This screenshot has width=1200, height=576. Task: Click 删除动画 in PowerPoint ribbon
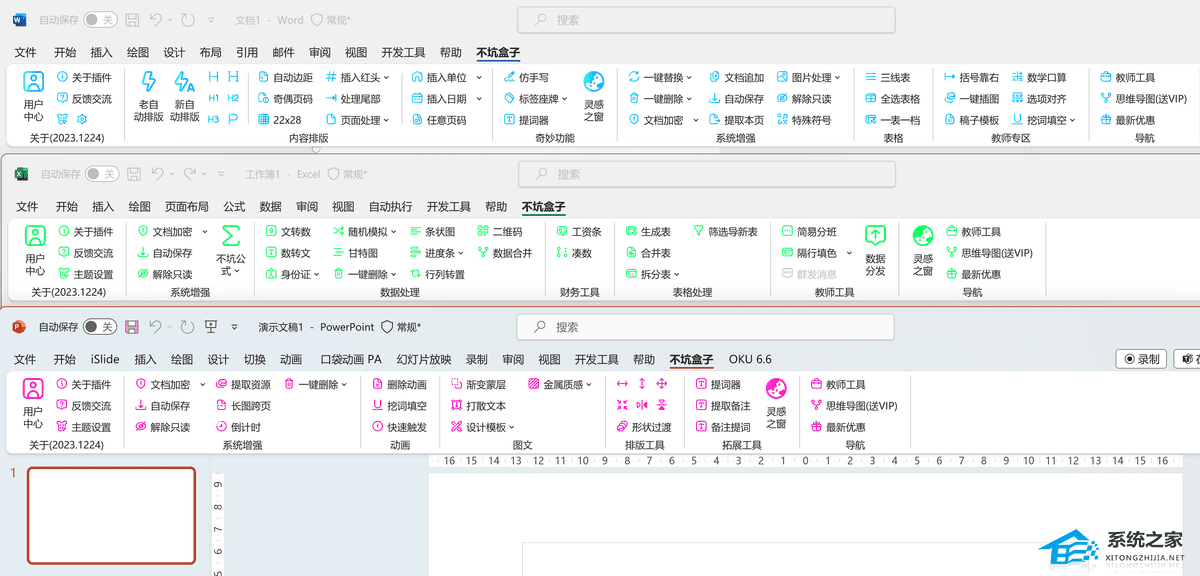[399, 384]
